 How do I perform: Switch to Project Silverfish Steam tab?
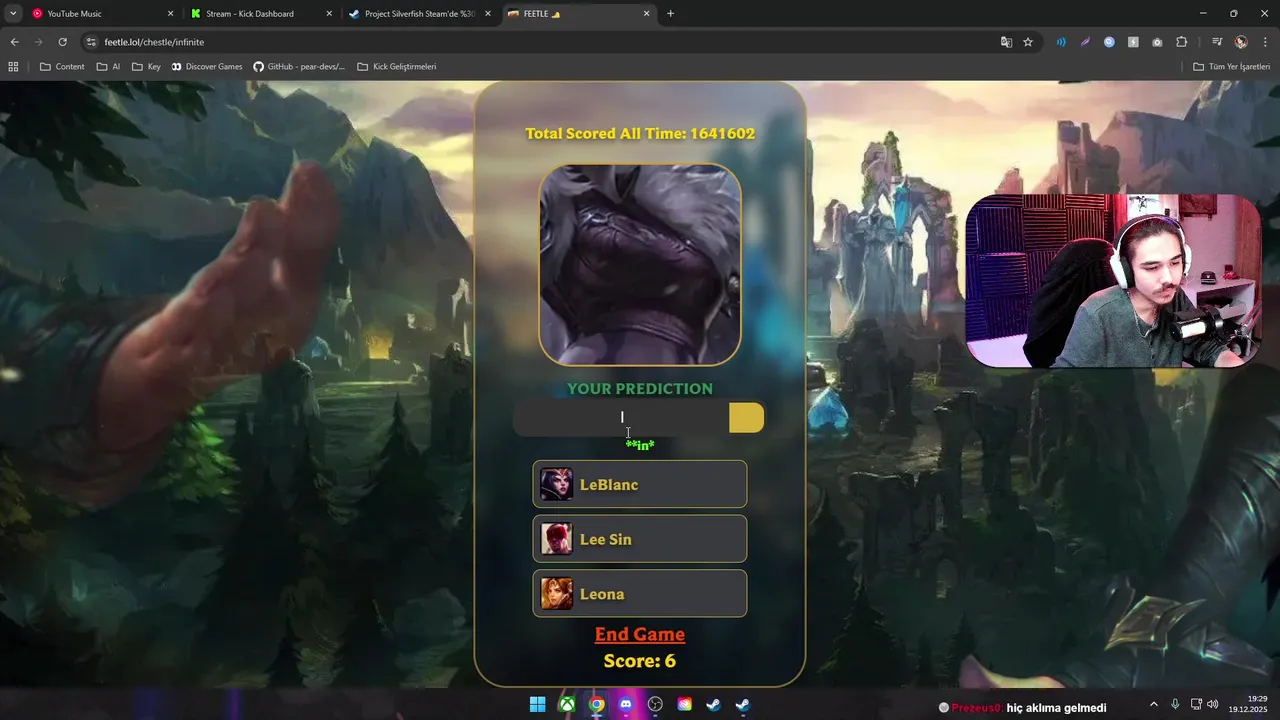click(x=420, y=14)
